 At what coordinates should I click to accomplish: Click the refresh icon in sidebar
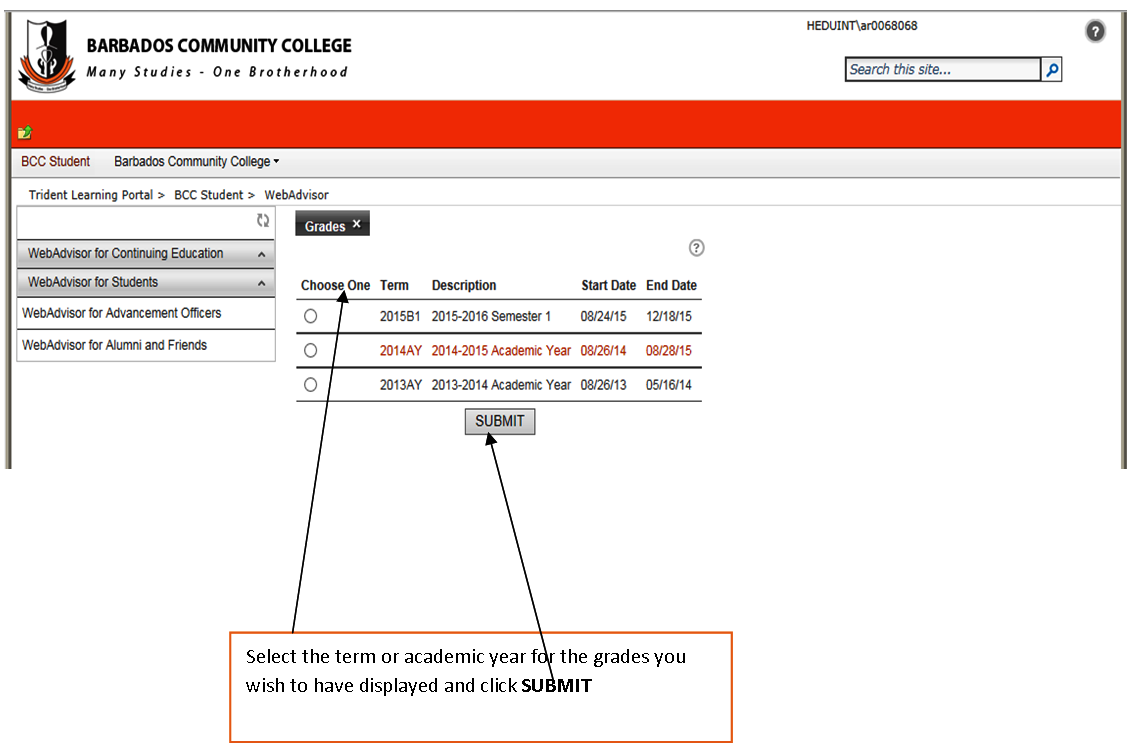pos(263,221)
